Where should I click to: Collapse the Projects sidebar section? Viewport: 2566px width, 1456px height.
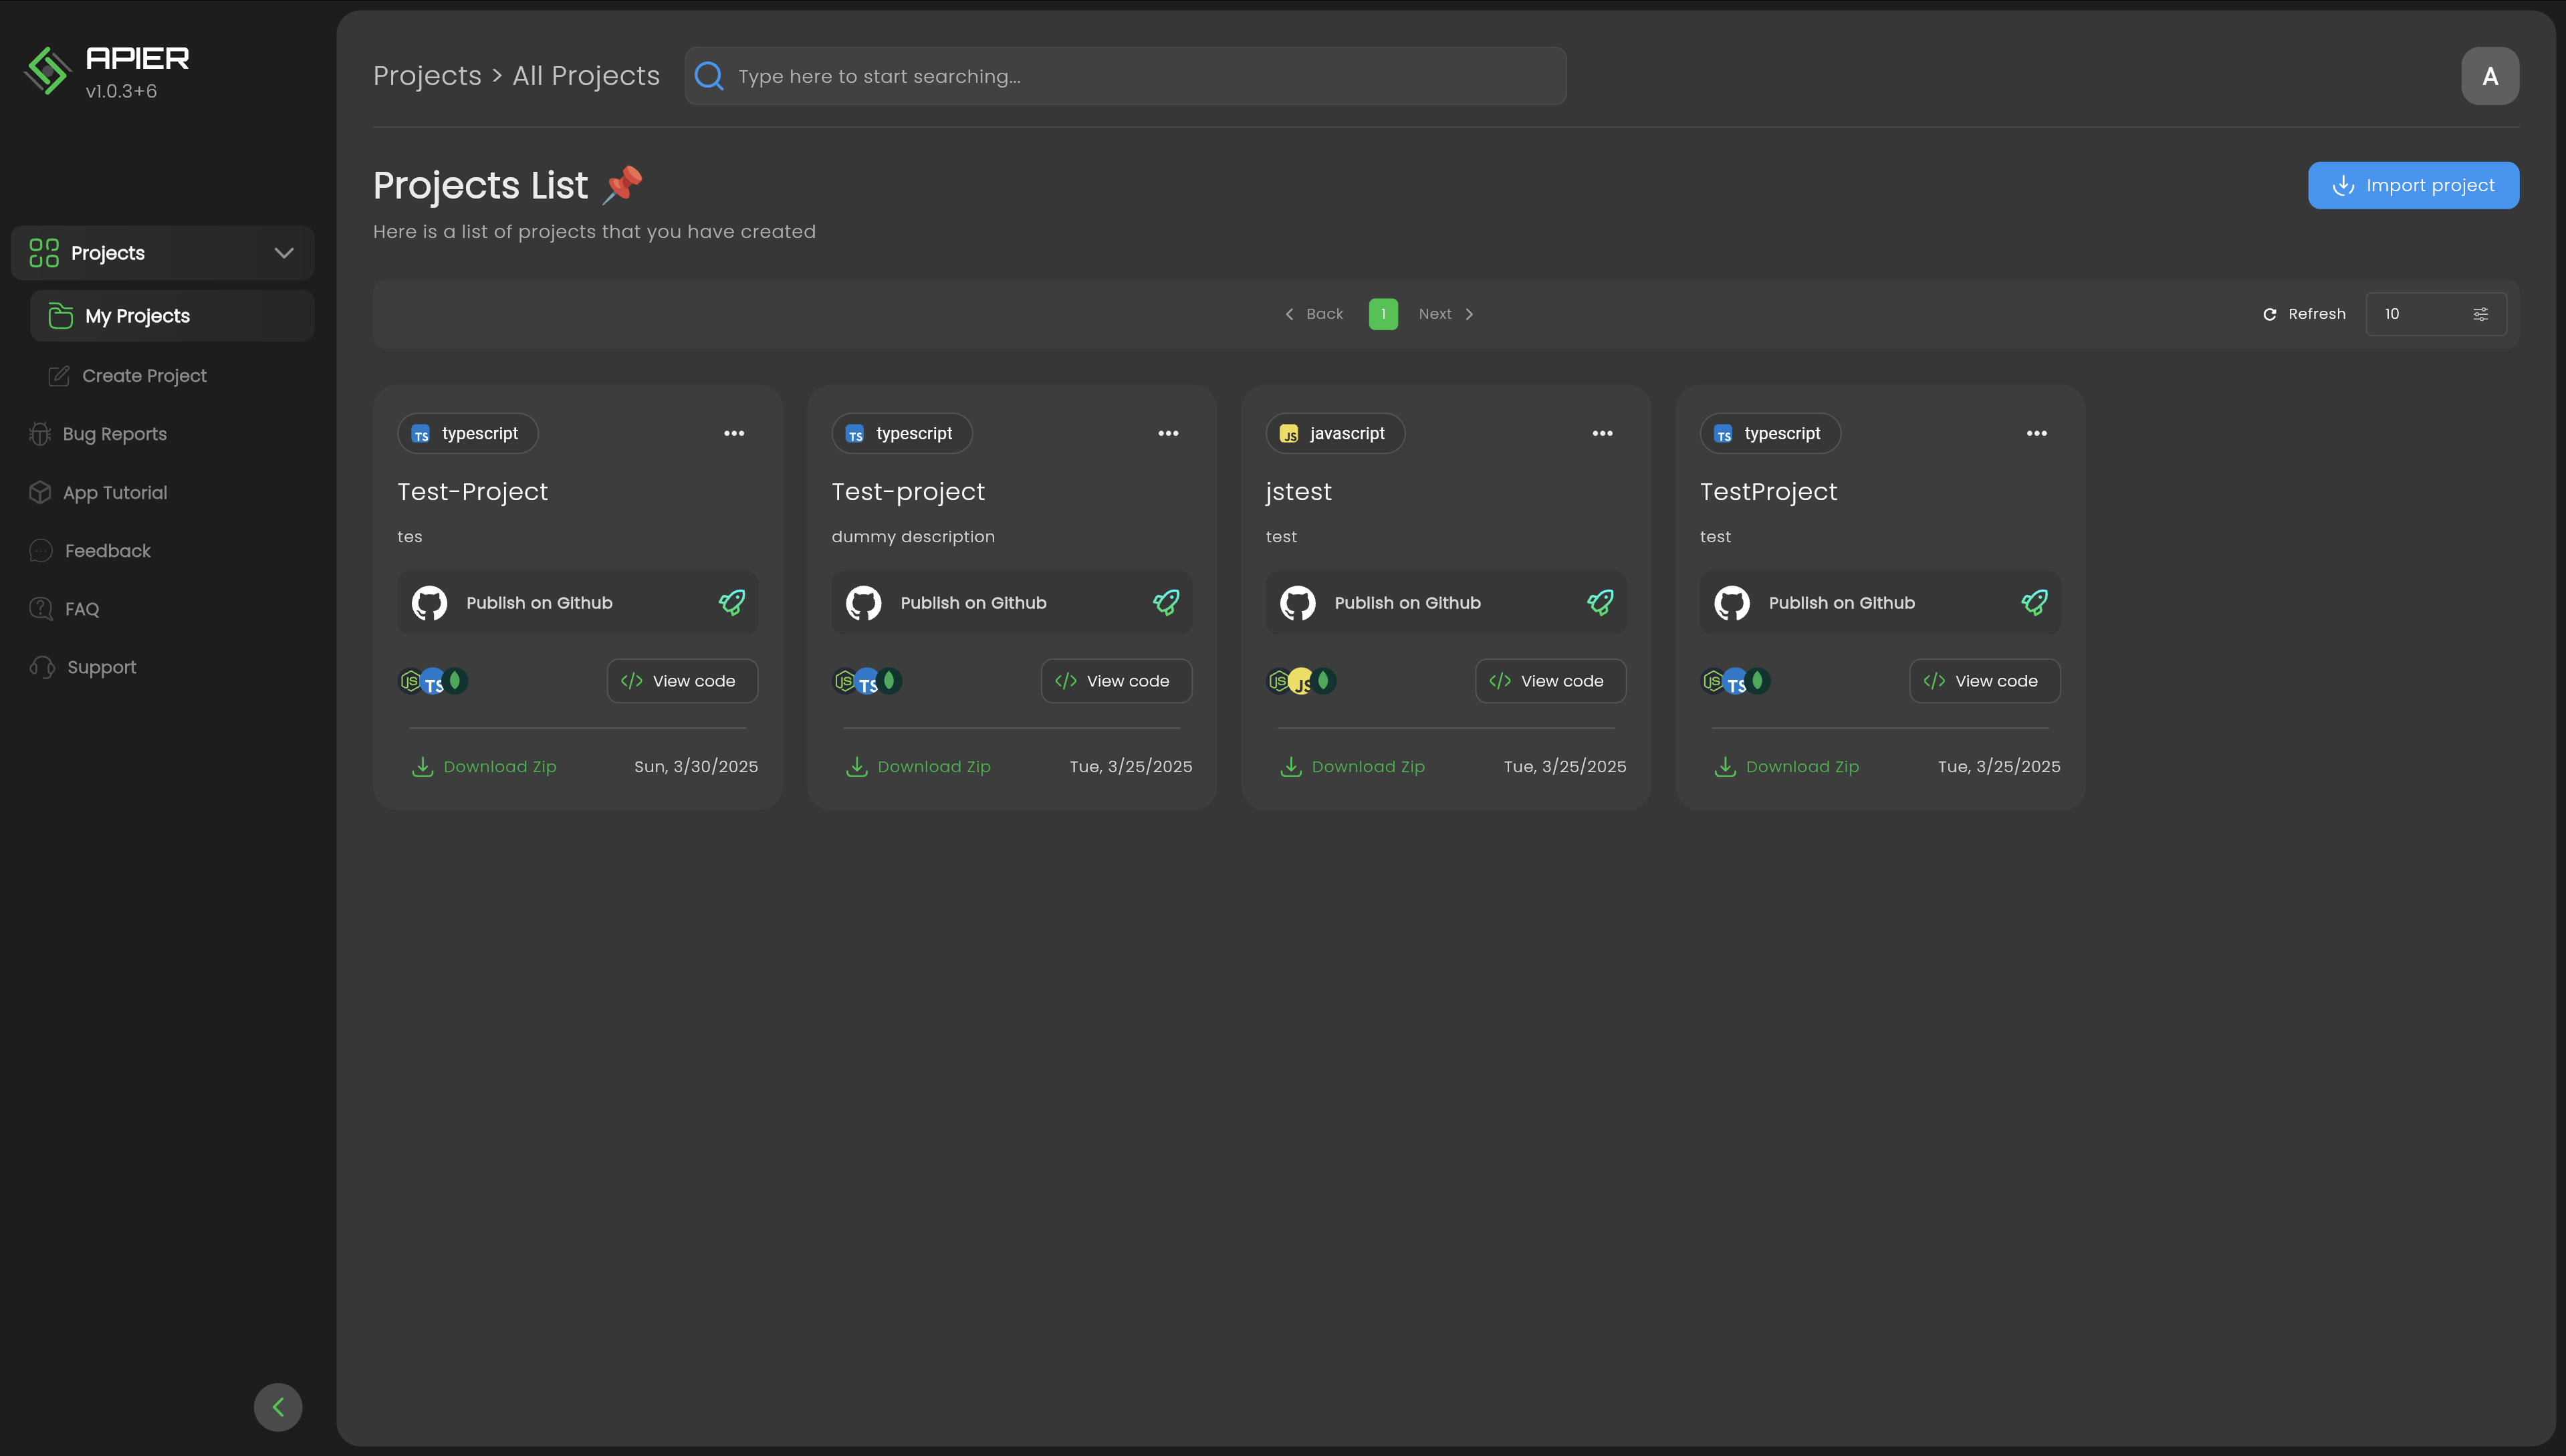pos(284,253)
